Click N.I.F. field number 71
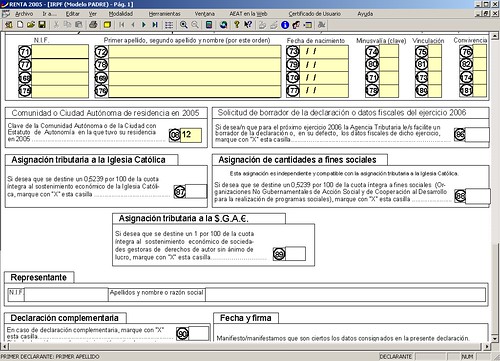The image size is (500, 361). [60, 52]
